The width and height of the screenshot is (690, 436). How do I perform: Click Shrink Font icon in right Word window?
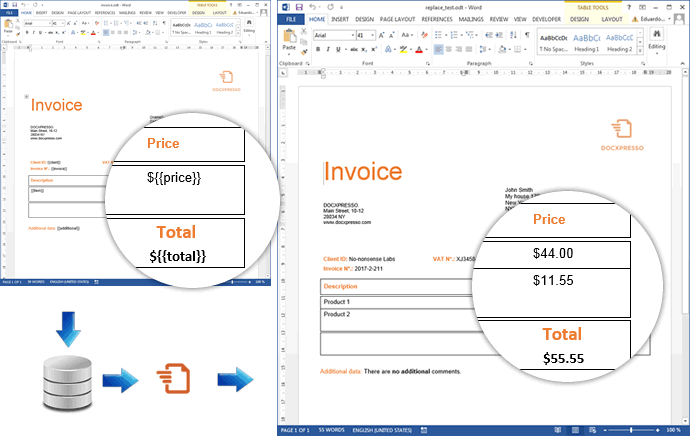point(392,35)
